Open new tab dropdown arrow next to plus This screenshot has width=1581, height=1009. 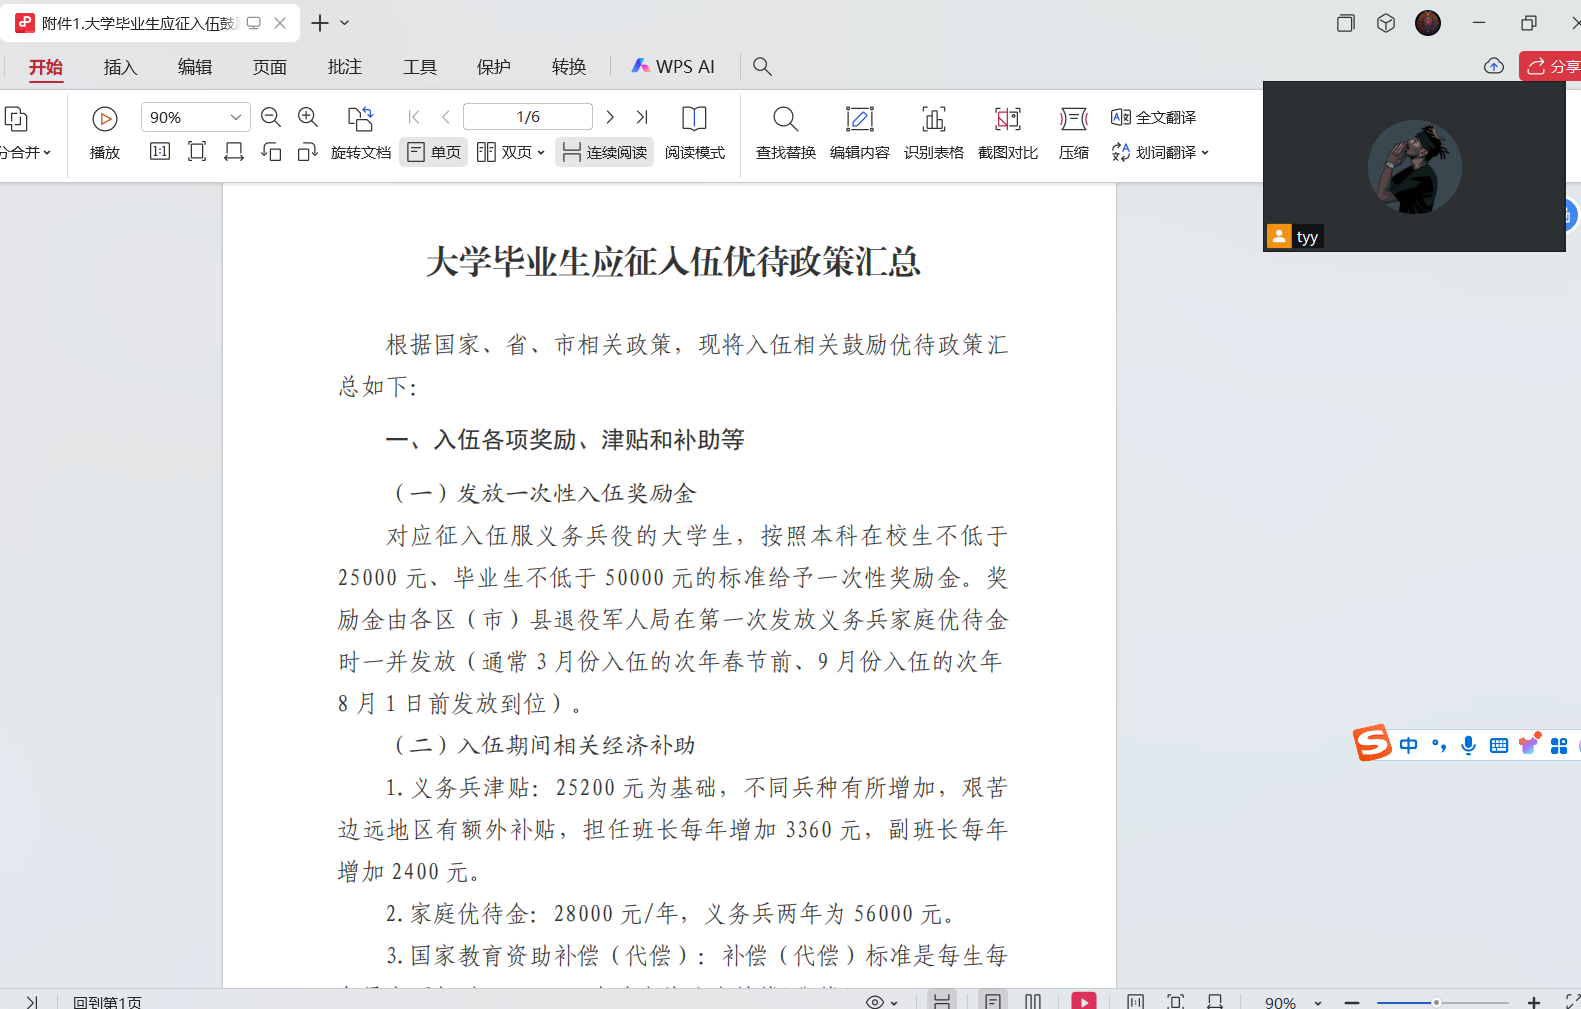point(345,23)
